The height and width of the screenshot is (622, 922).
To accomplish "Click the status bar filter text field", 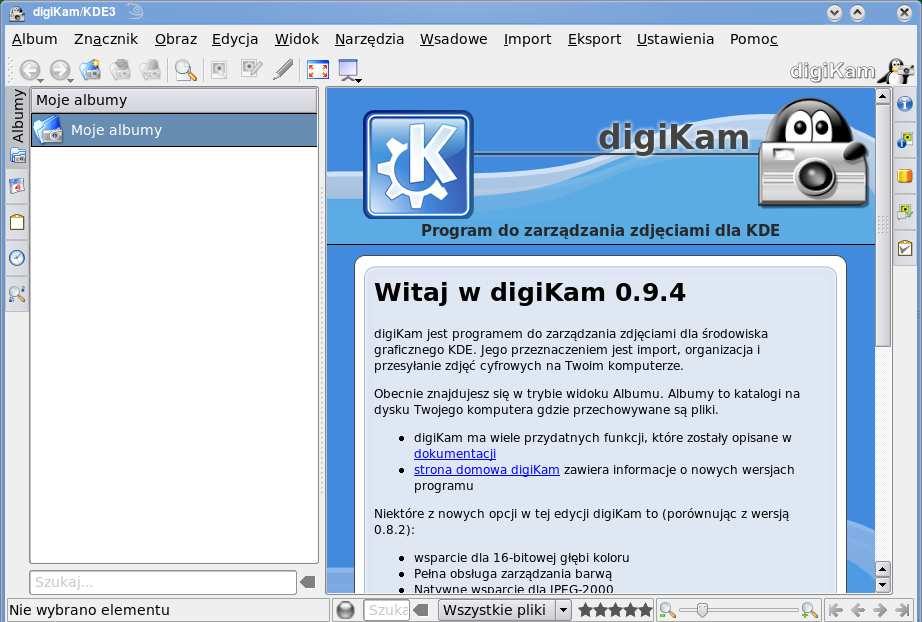I will (386, 610).
